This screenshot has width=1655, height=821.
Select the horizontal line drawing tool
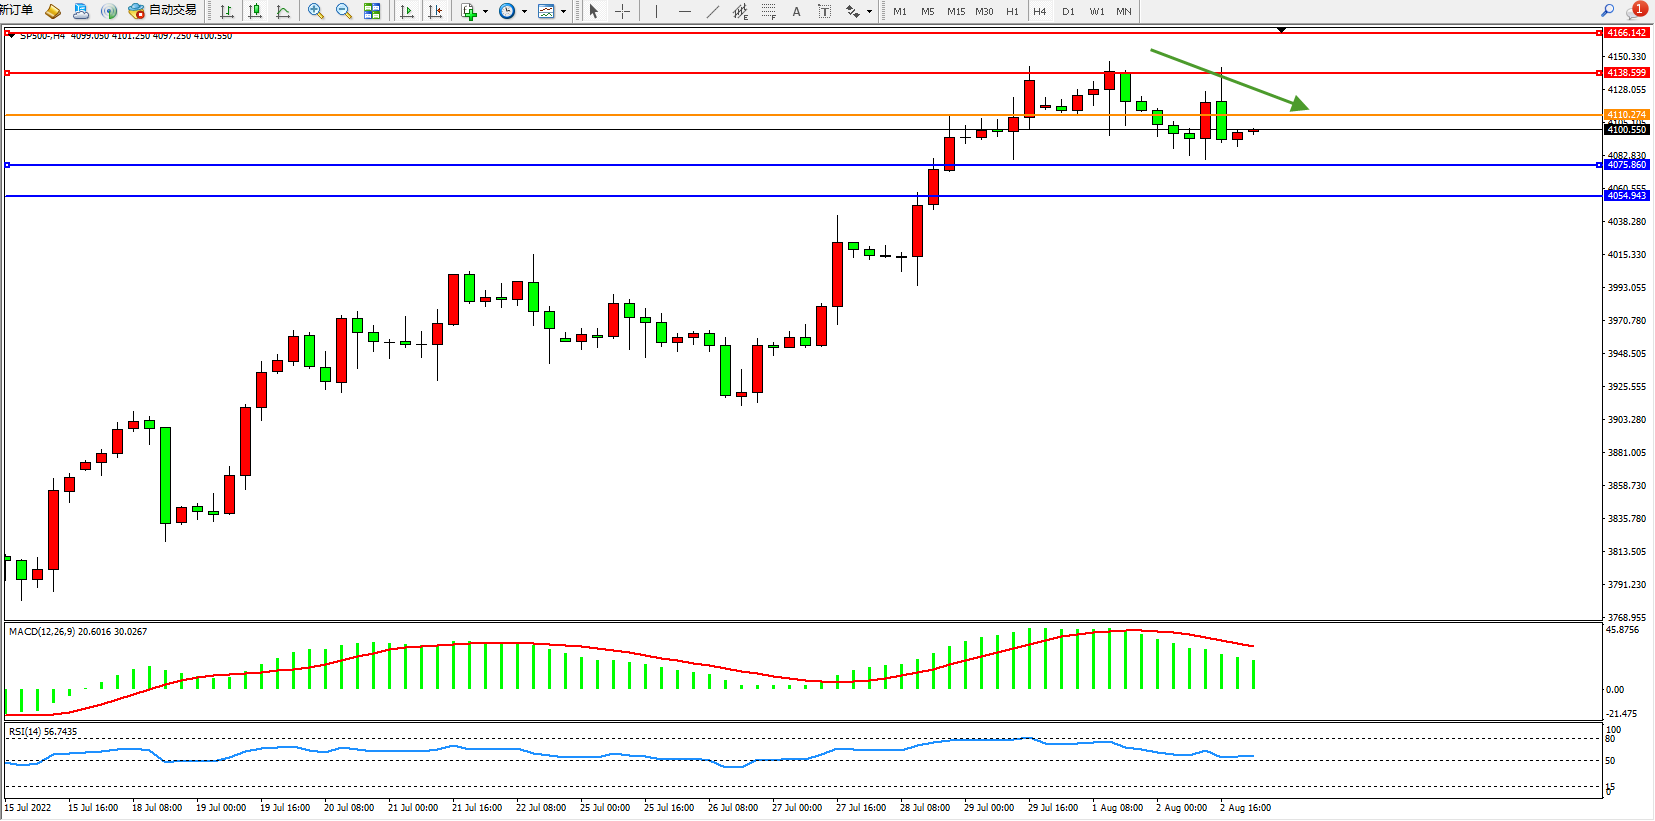684,11
